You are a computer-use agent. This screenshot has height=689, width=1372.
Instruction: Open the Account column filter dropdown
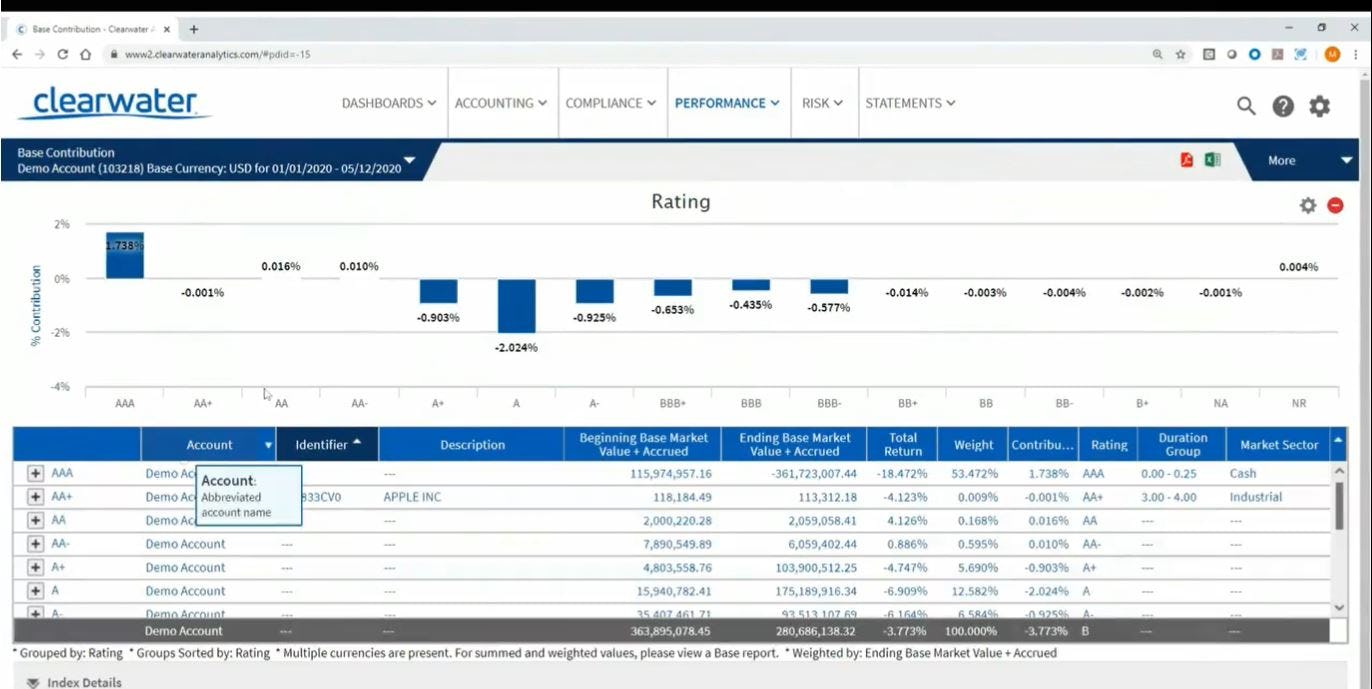267,444
